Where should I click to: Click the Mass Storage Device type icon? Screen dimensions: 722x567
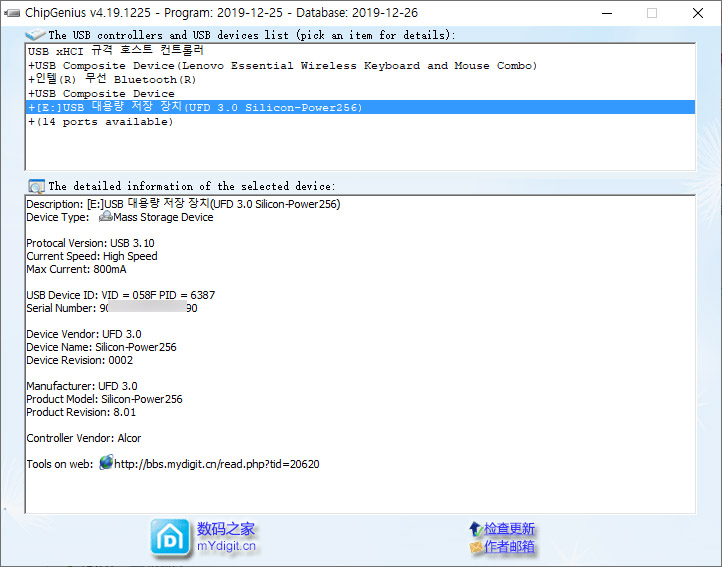click(105, 216)
